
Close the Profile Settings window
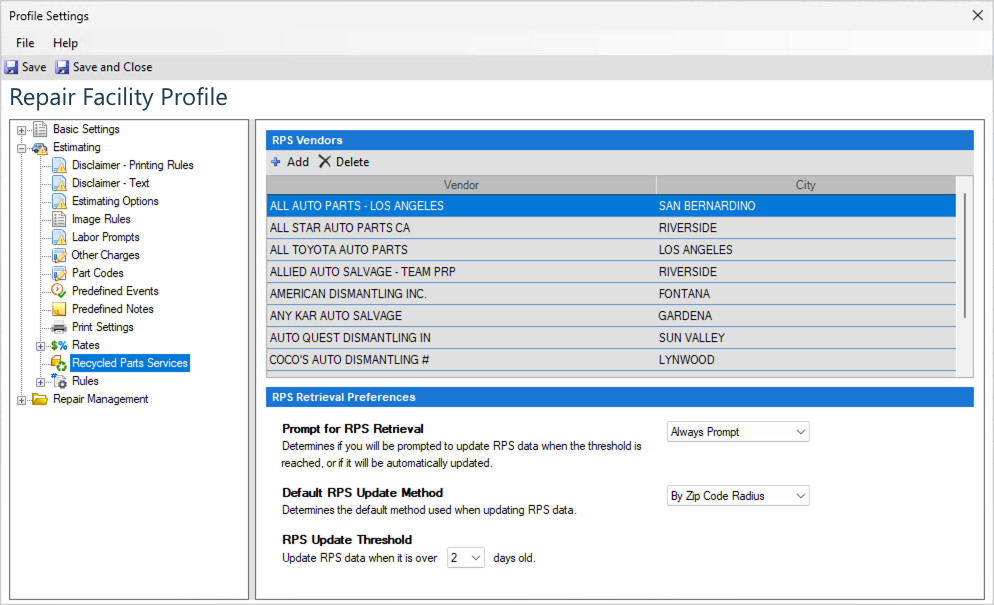tap(978, 15)
